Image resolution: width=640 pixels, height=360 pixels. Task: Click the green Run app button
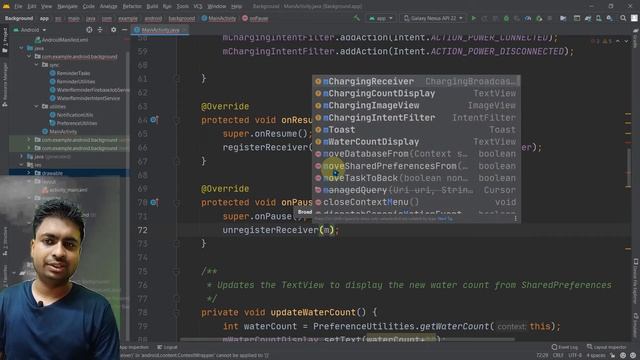coord(473,18)
